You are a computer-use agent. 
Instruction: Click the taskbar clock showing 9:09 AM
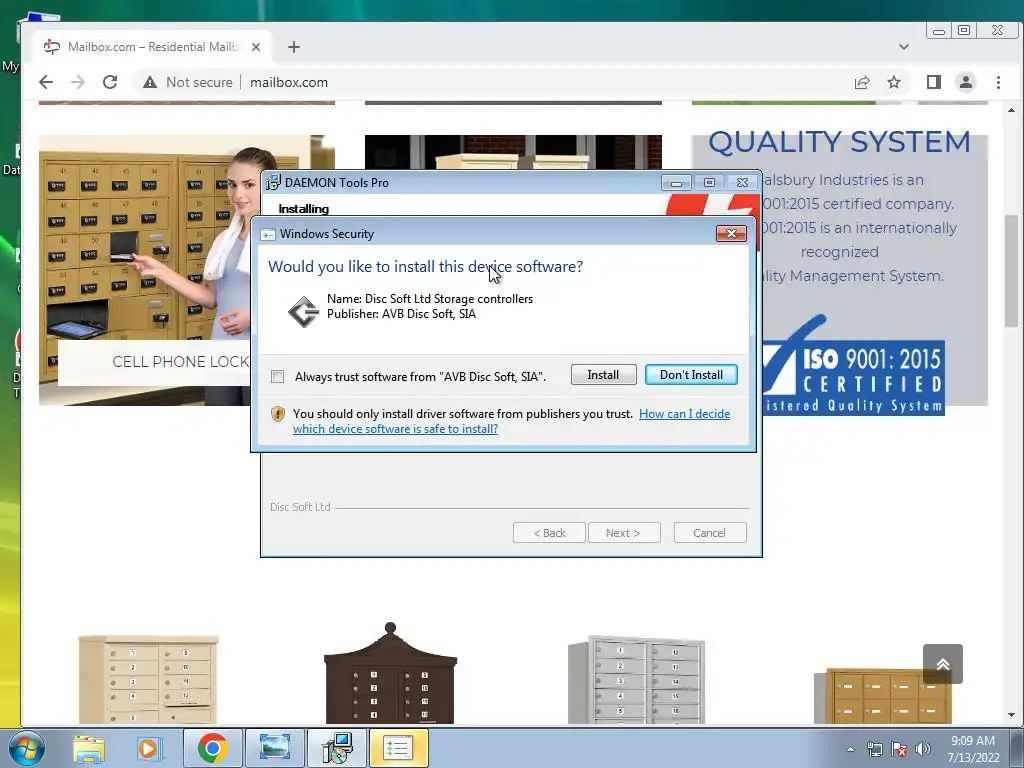(x=973, y=749)
